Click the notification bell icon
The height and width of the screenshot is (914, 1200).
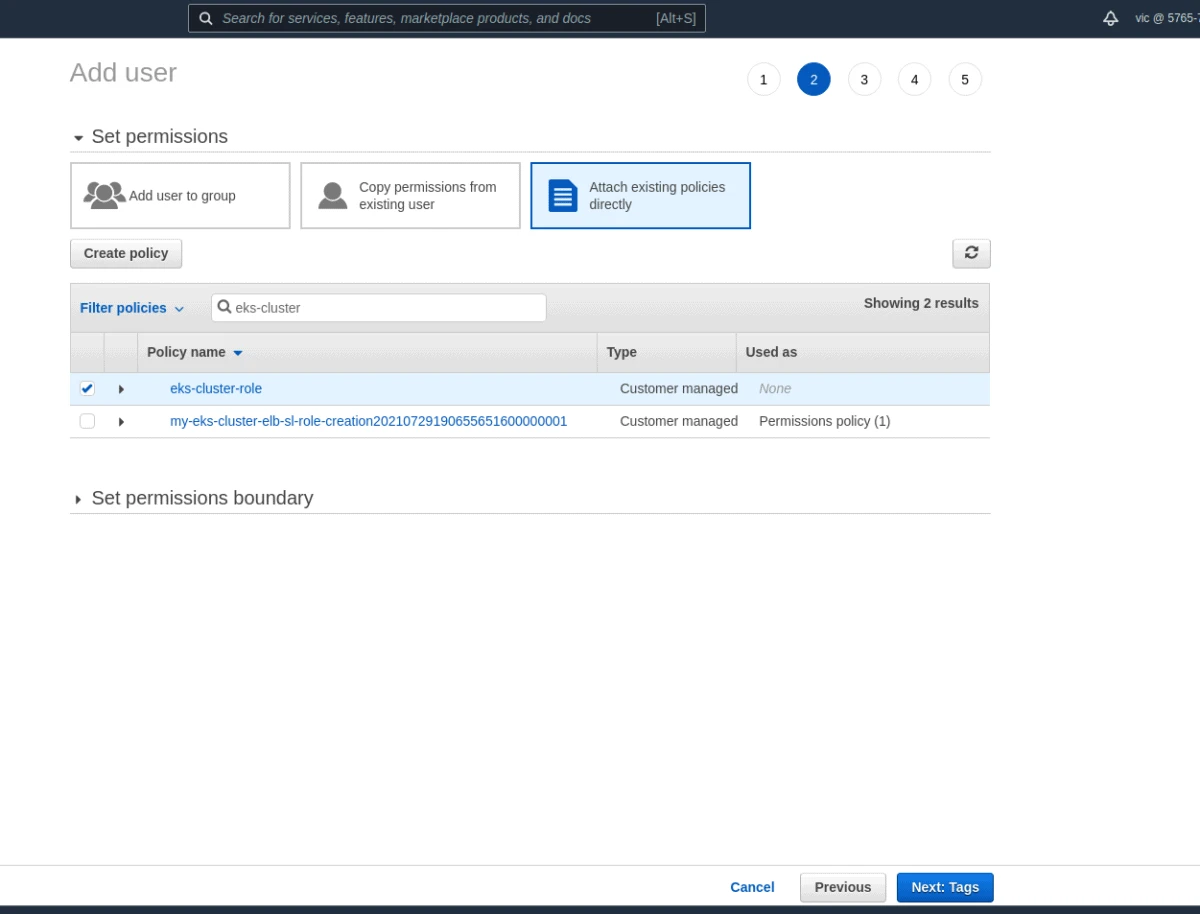click(x=1110, y=17)
